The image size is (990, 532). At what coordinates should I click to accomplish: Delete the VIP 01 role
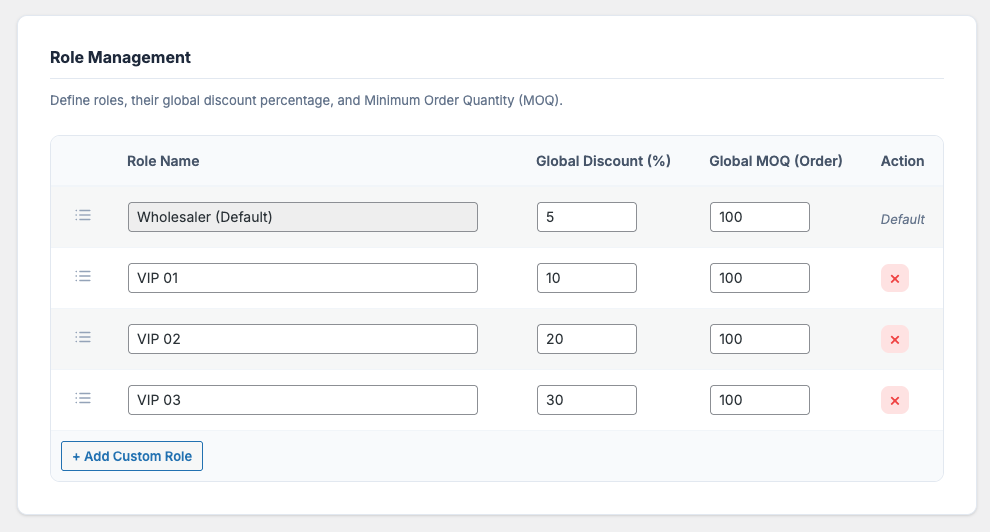point(894,279)
